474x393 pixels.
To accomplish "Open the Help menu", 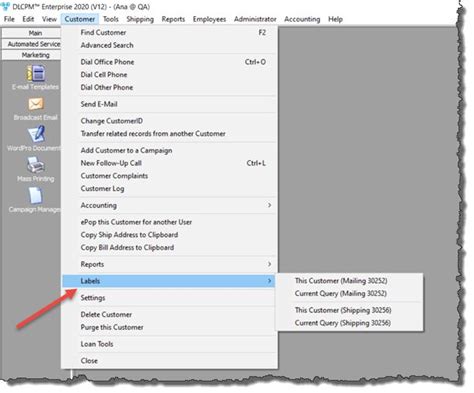I will 335,19.
